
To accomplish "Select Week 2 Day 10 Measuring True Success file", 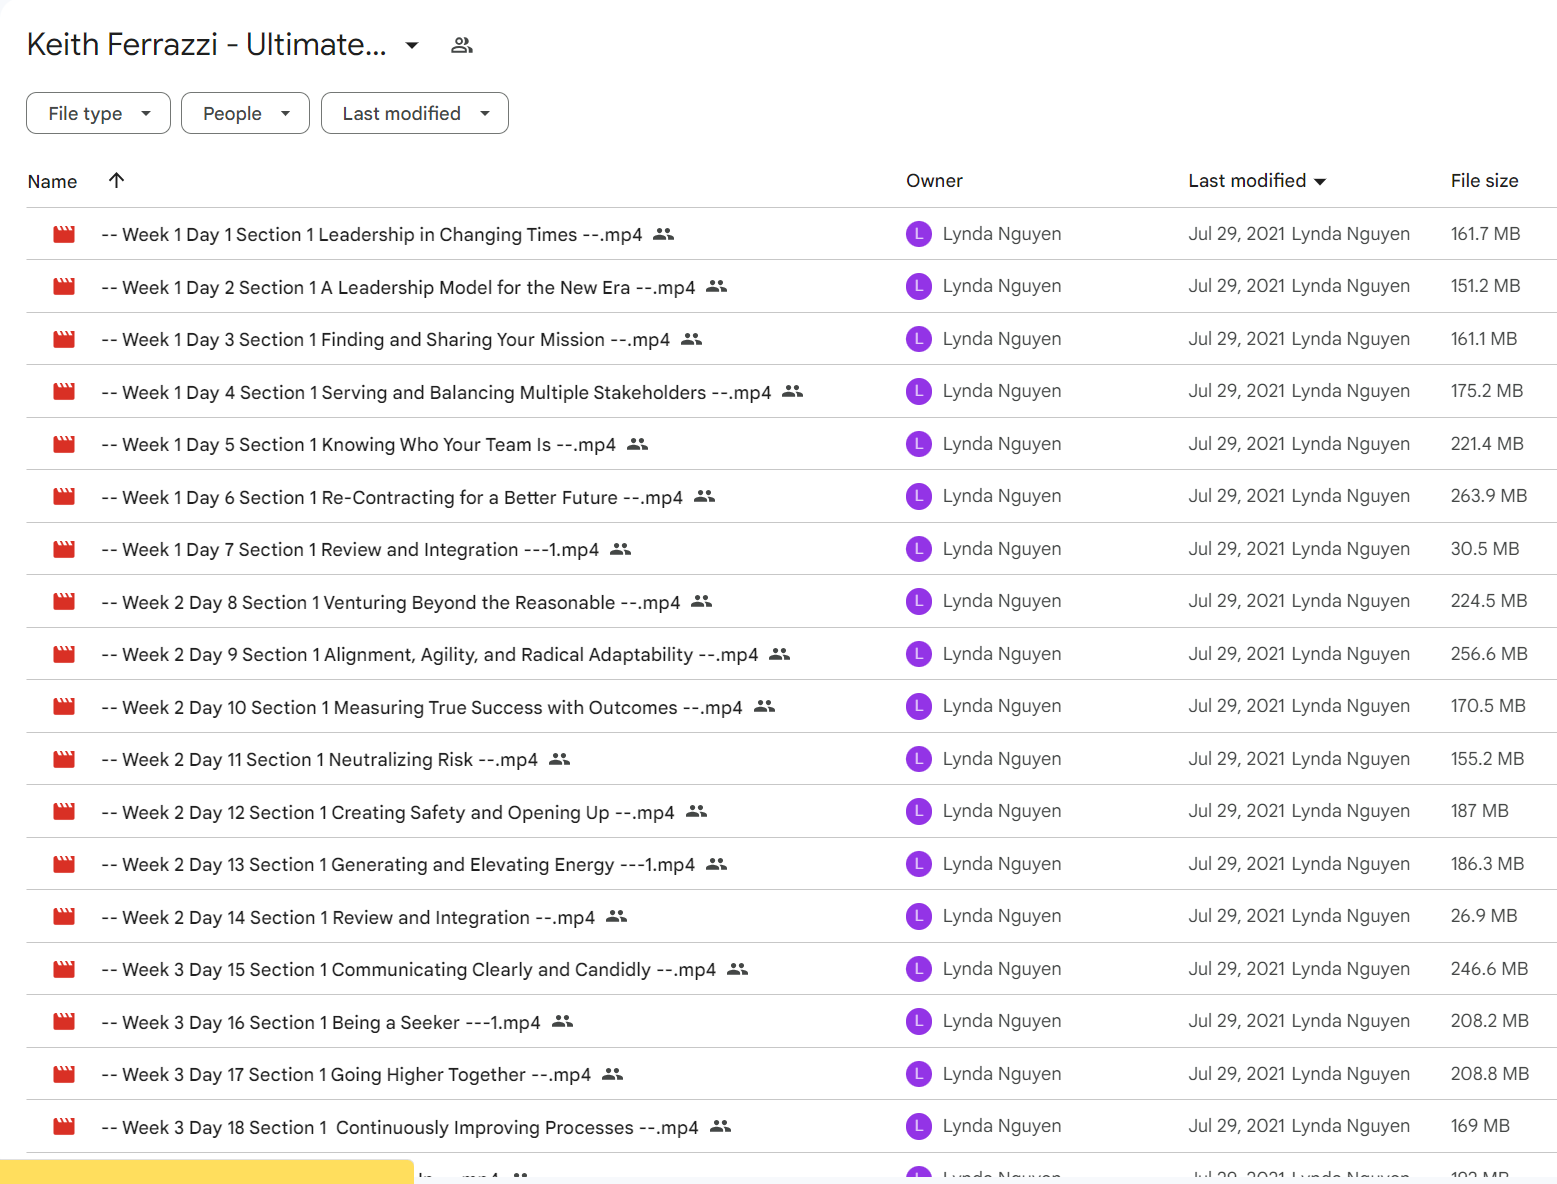I will [x=422, y=707].
